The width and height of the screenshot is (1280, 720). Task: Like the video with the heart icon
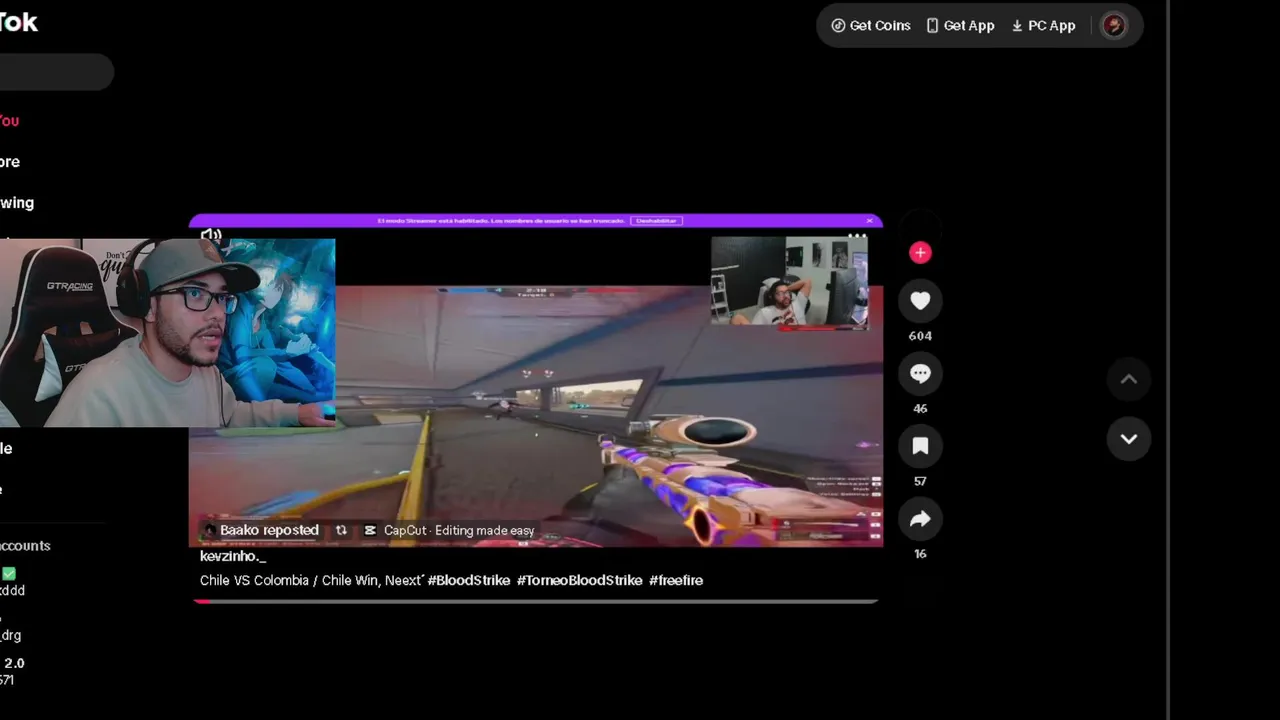920,301
